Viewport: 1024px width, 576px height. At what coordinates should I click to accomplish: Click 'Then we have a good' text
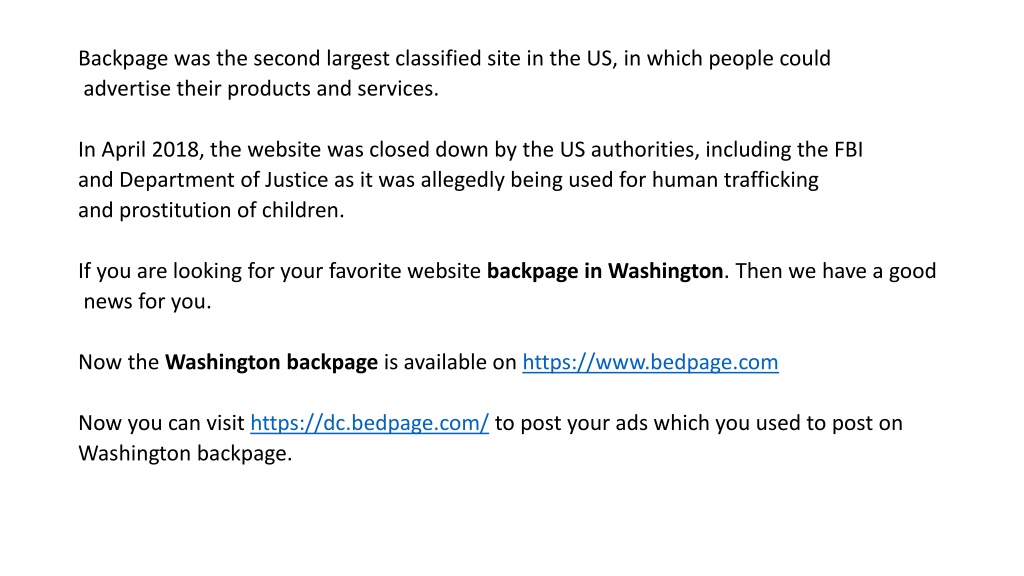pyautogui.click(x=836, y=271)
